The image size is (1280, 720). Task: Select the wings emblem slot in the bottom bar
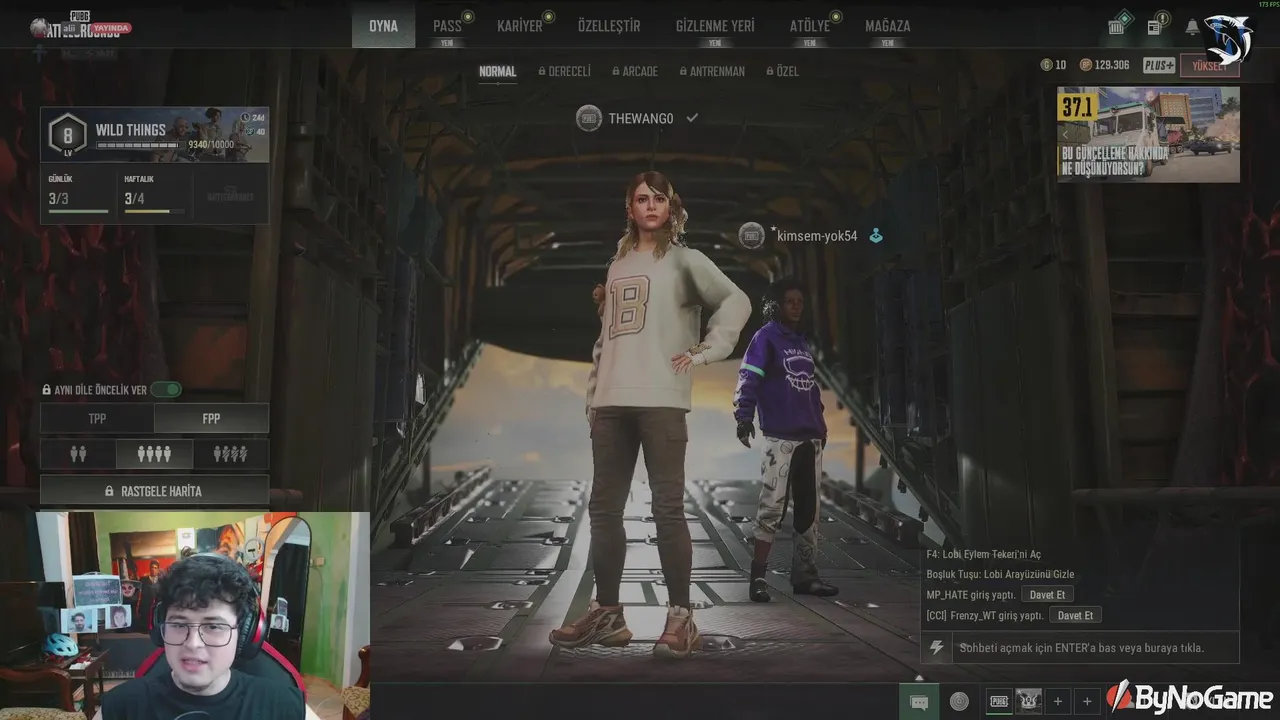point(1028,701)
